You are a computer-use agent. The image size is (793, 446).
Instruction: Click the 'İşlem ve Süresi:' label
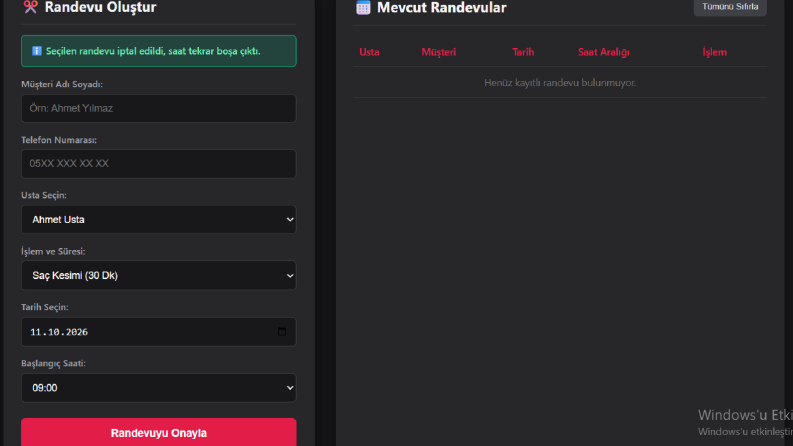(x=53, y=251)
